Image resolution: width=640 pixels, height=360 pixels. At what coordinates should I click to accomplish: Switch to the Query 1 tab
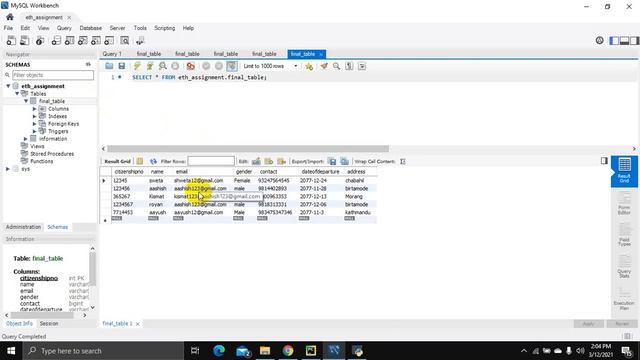click(112, 54)
